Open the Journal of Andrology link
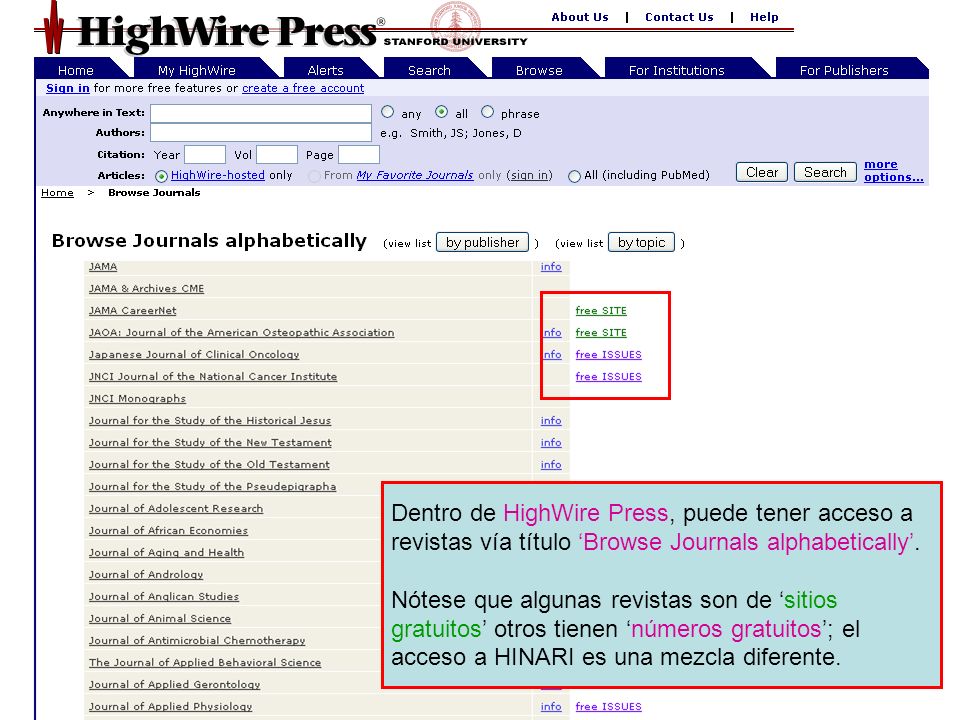960x720 pixels. click(146, 575)
